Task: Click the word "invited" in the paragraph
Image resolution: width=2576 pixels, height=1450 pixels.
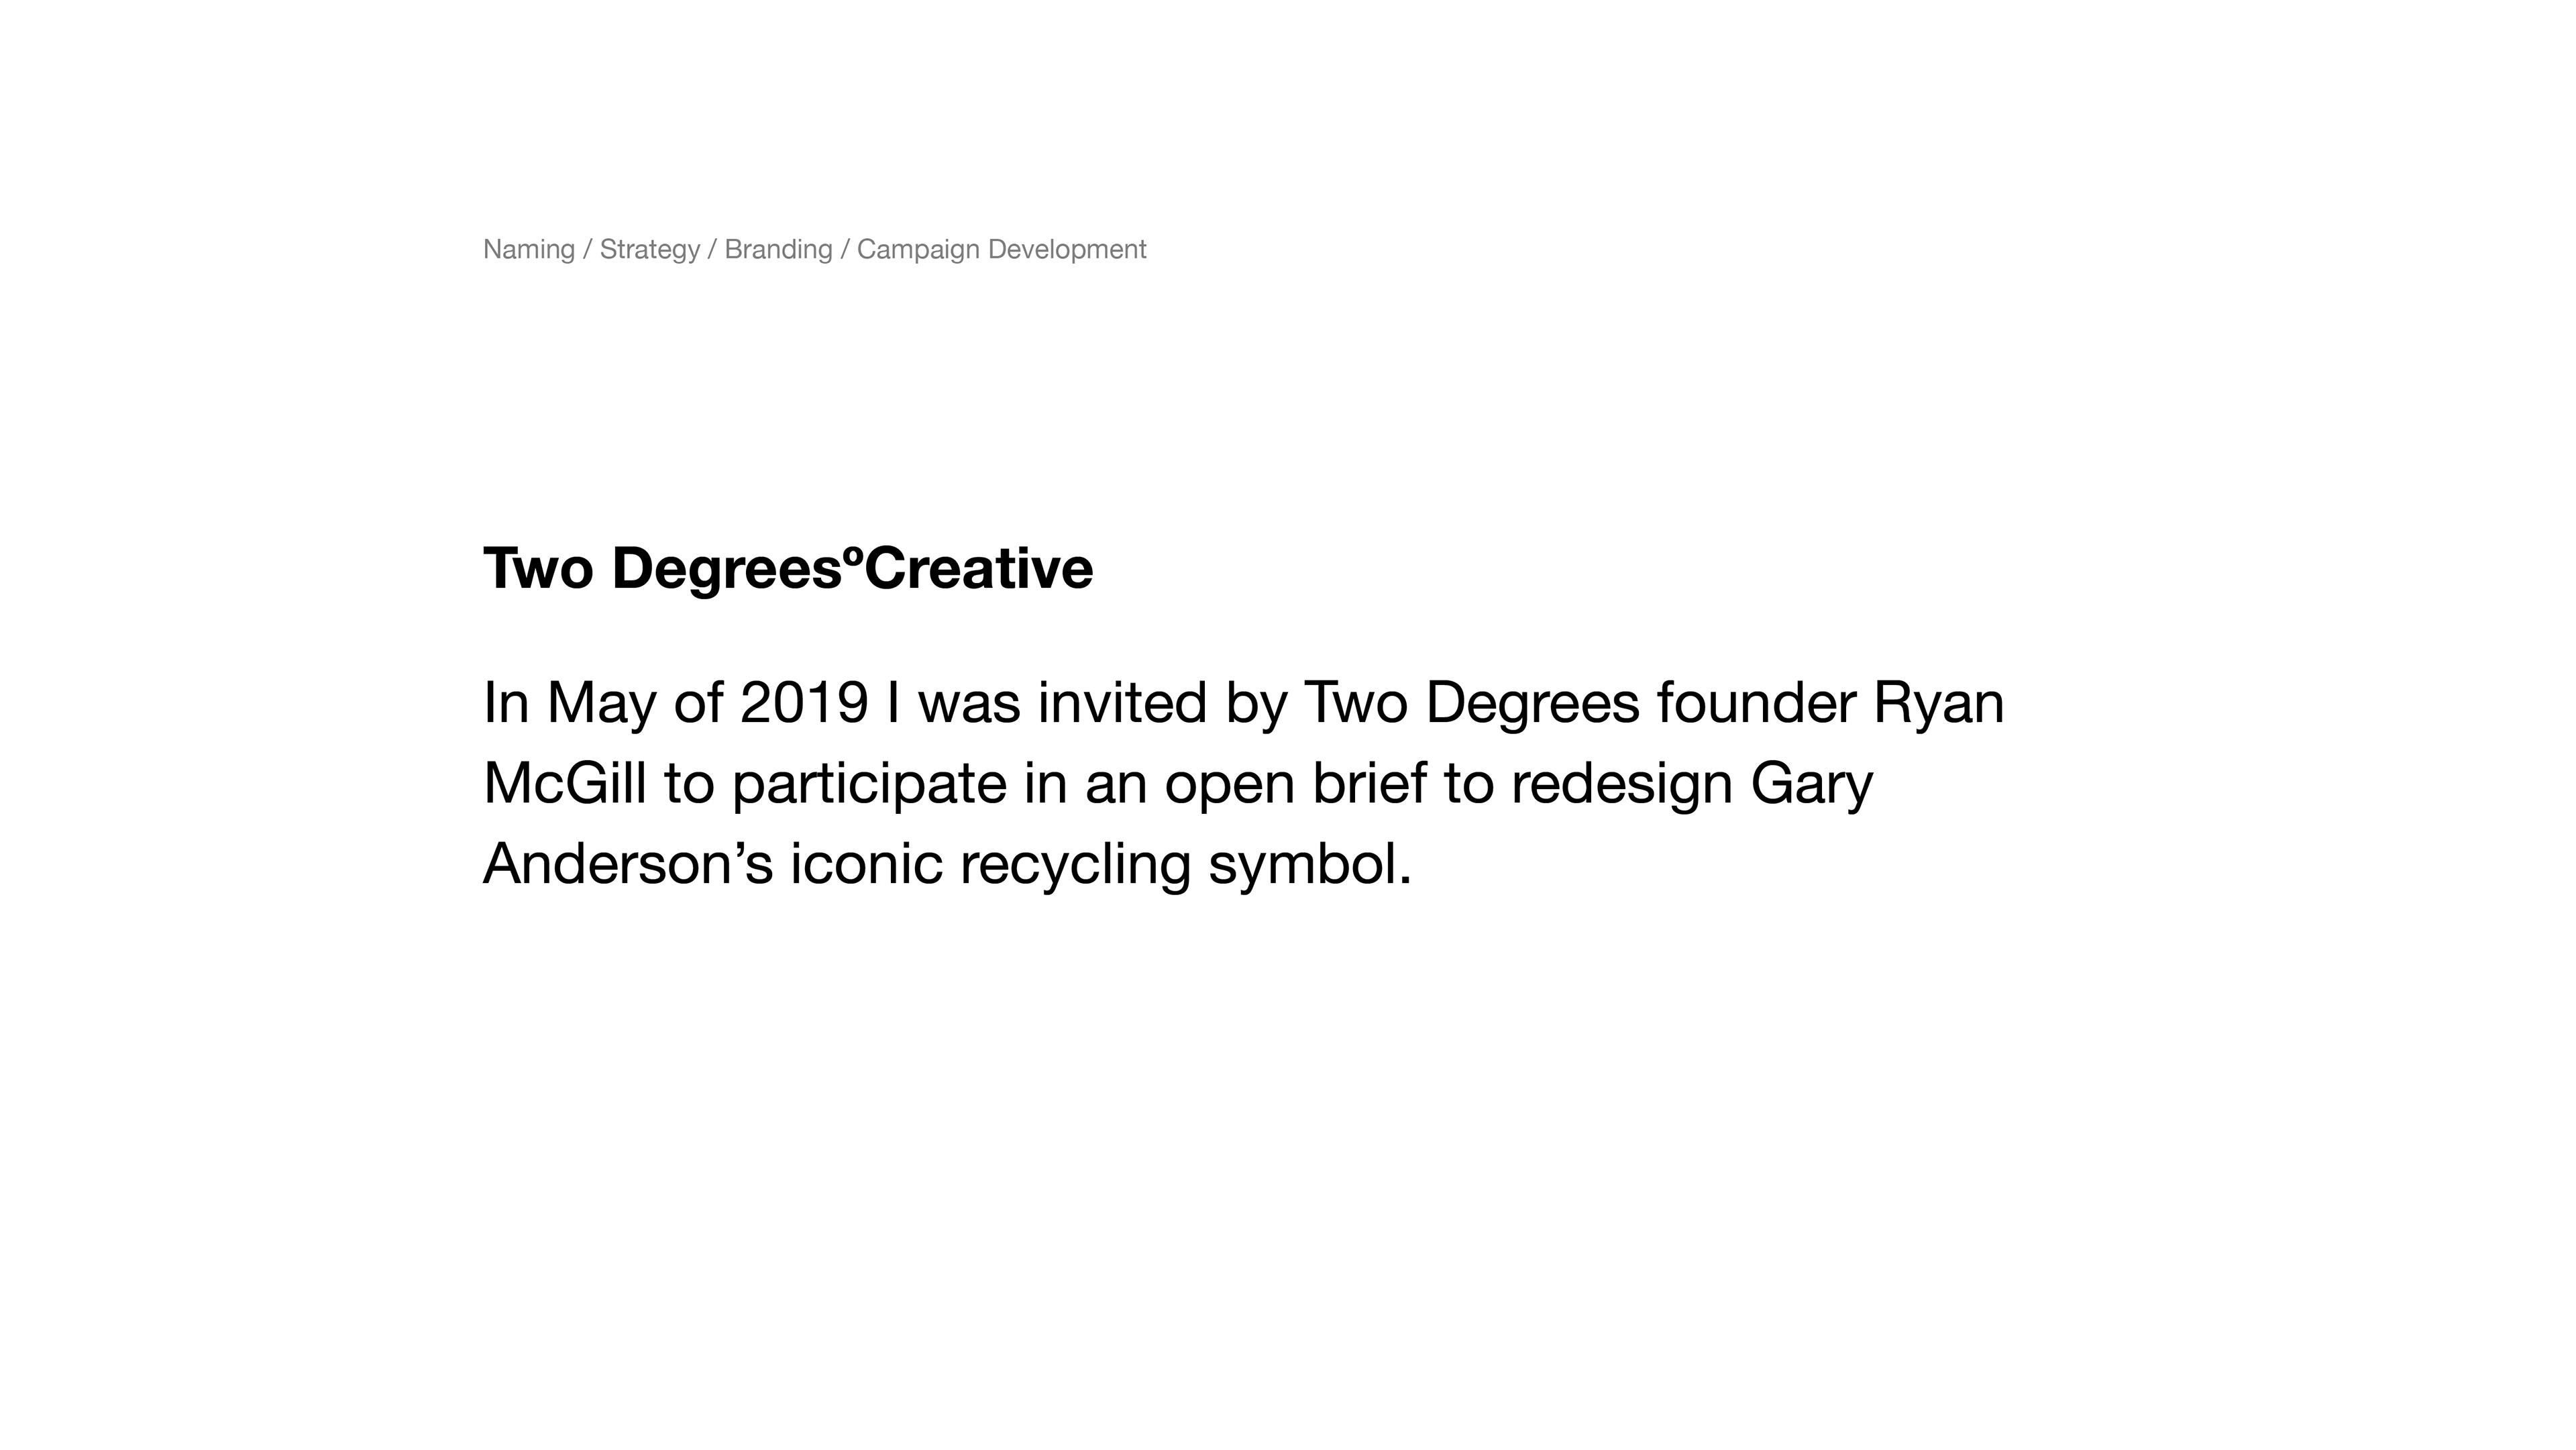Action: 1122,703
